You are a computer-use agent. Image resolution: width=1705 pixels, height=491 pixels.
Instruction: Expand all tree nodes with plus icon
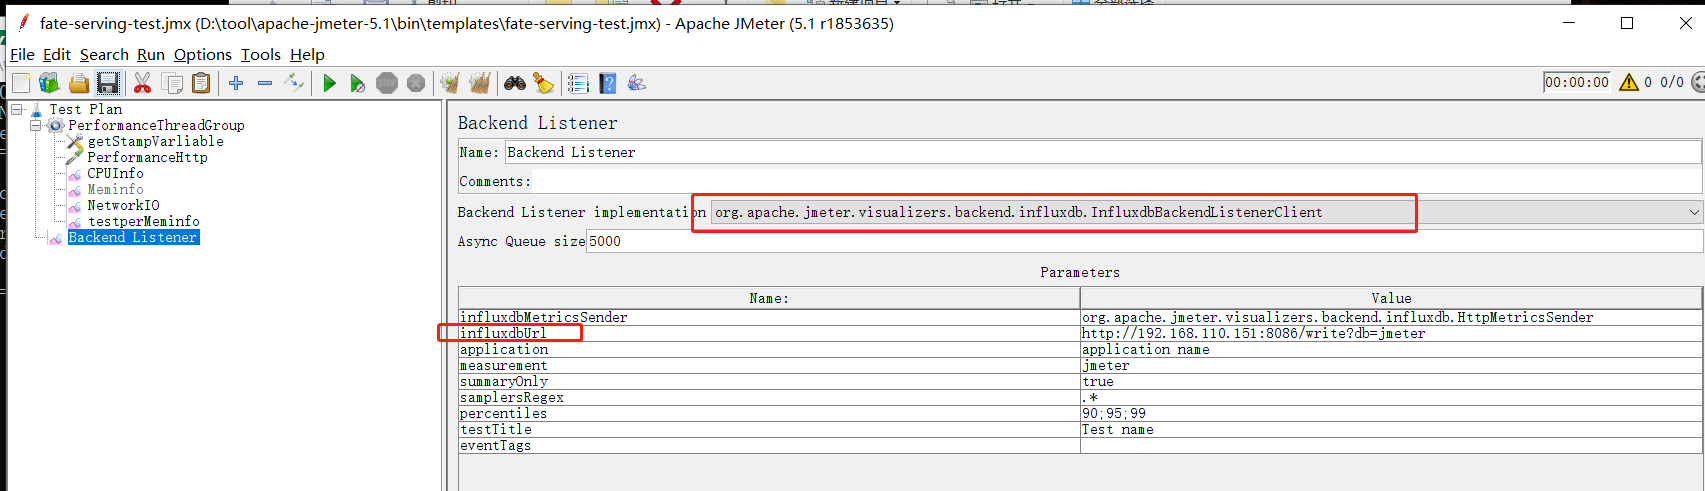(x=236, y=83)
